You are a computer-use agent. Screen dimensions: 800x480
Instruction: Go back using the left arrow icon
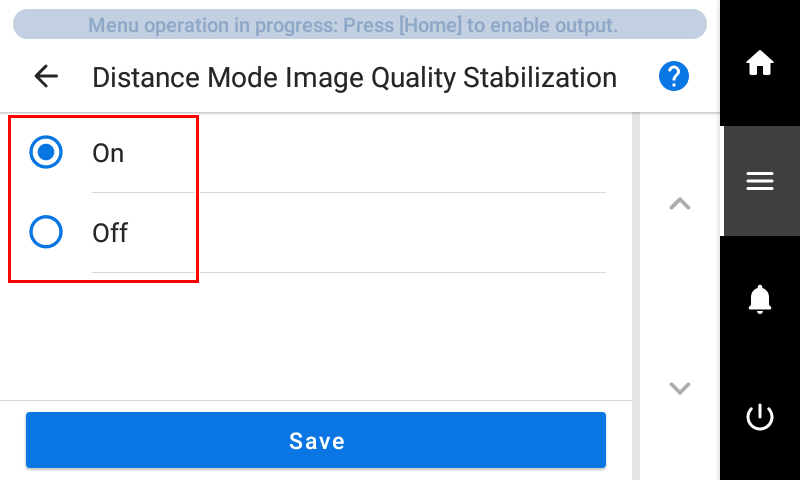click(46, 77)
